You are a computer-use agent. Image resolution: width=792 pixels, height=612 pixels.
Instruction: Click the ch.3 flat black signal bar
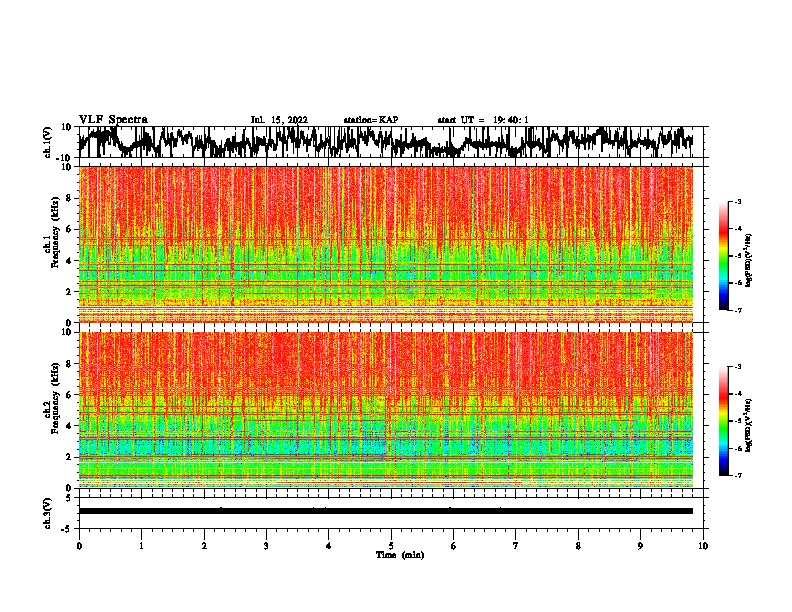386,511
